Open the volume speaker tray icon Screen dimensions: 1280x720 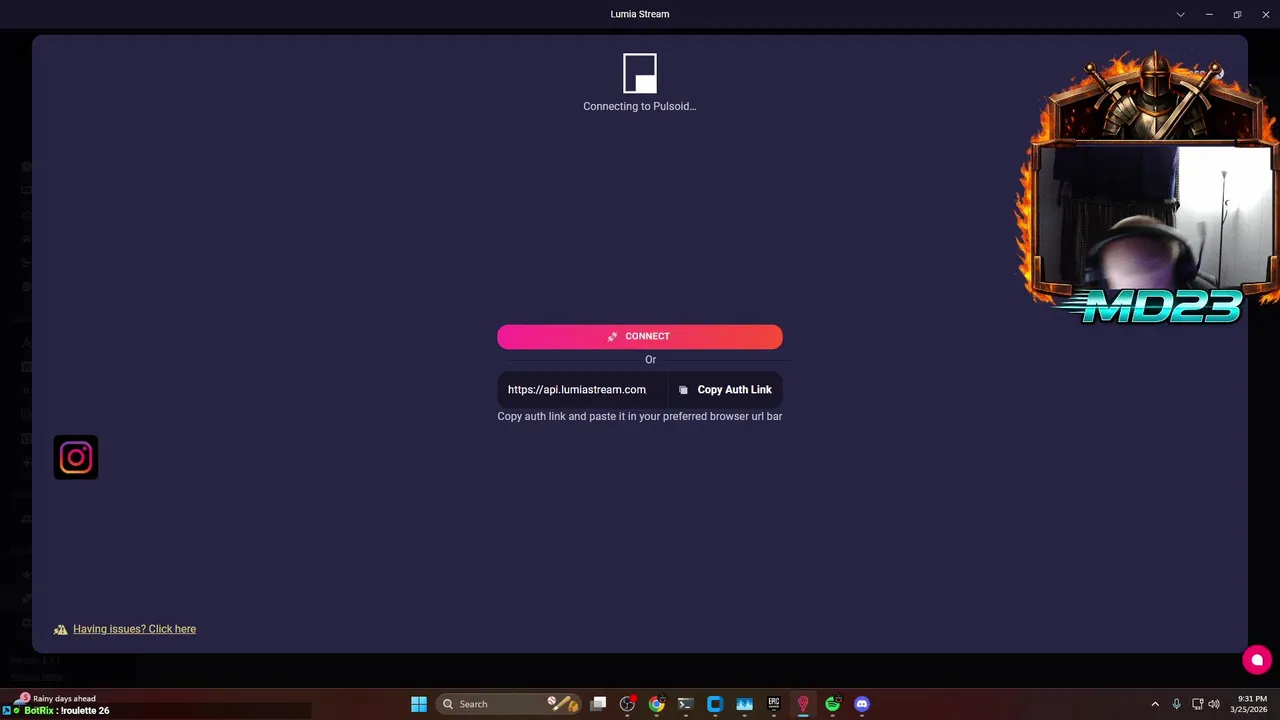point(1214,704)
